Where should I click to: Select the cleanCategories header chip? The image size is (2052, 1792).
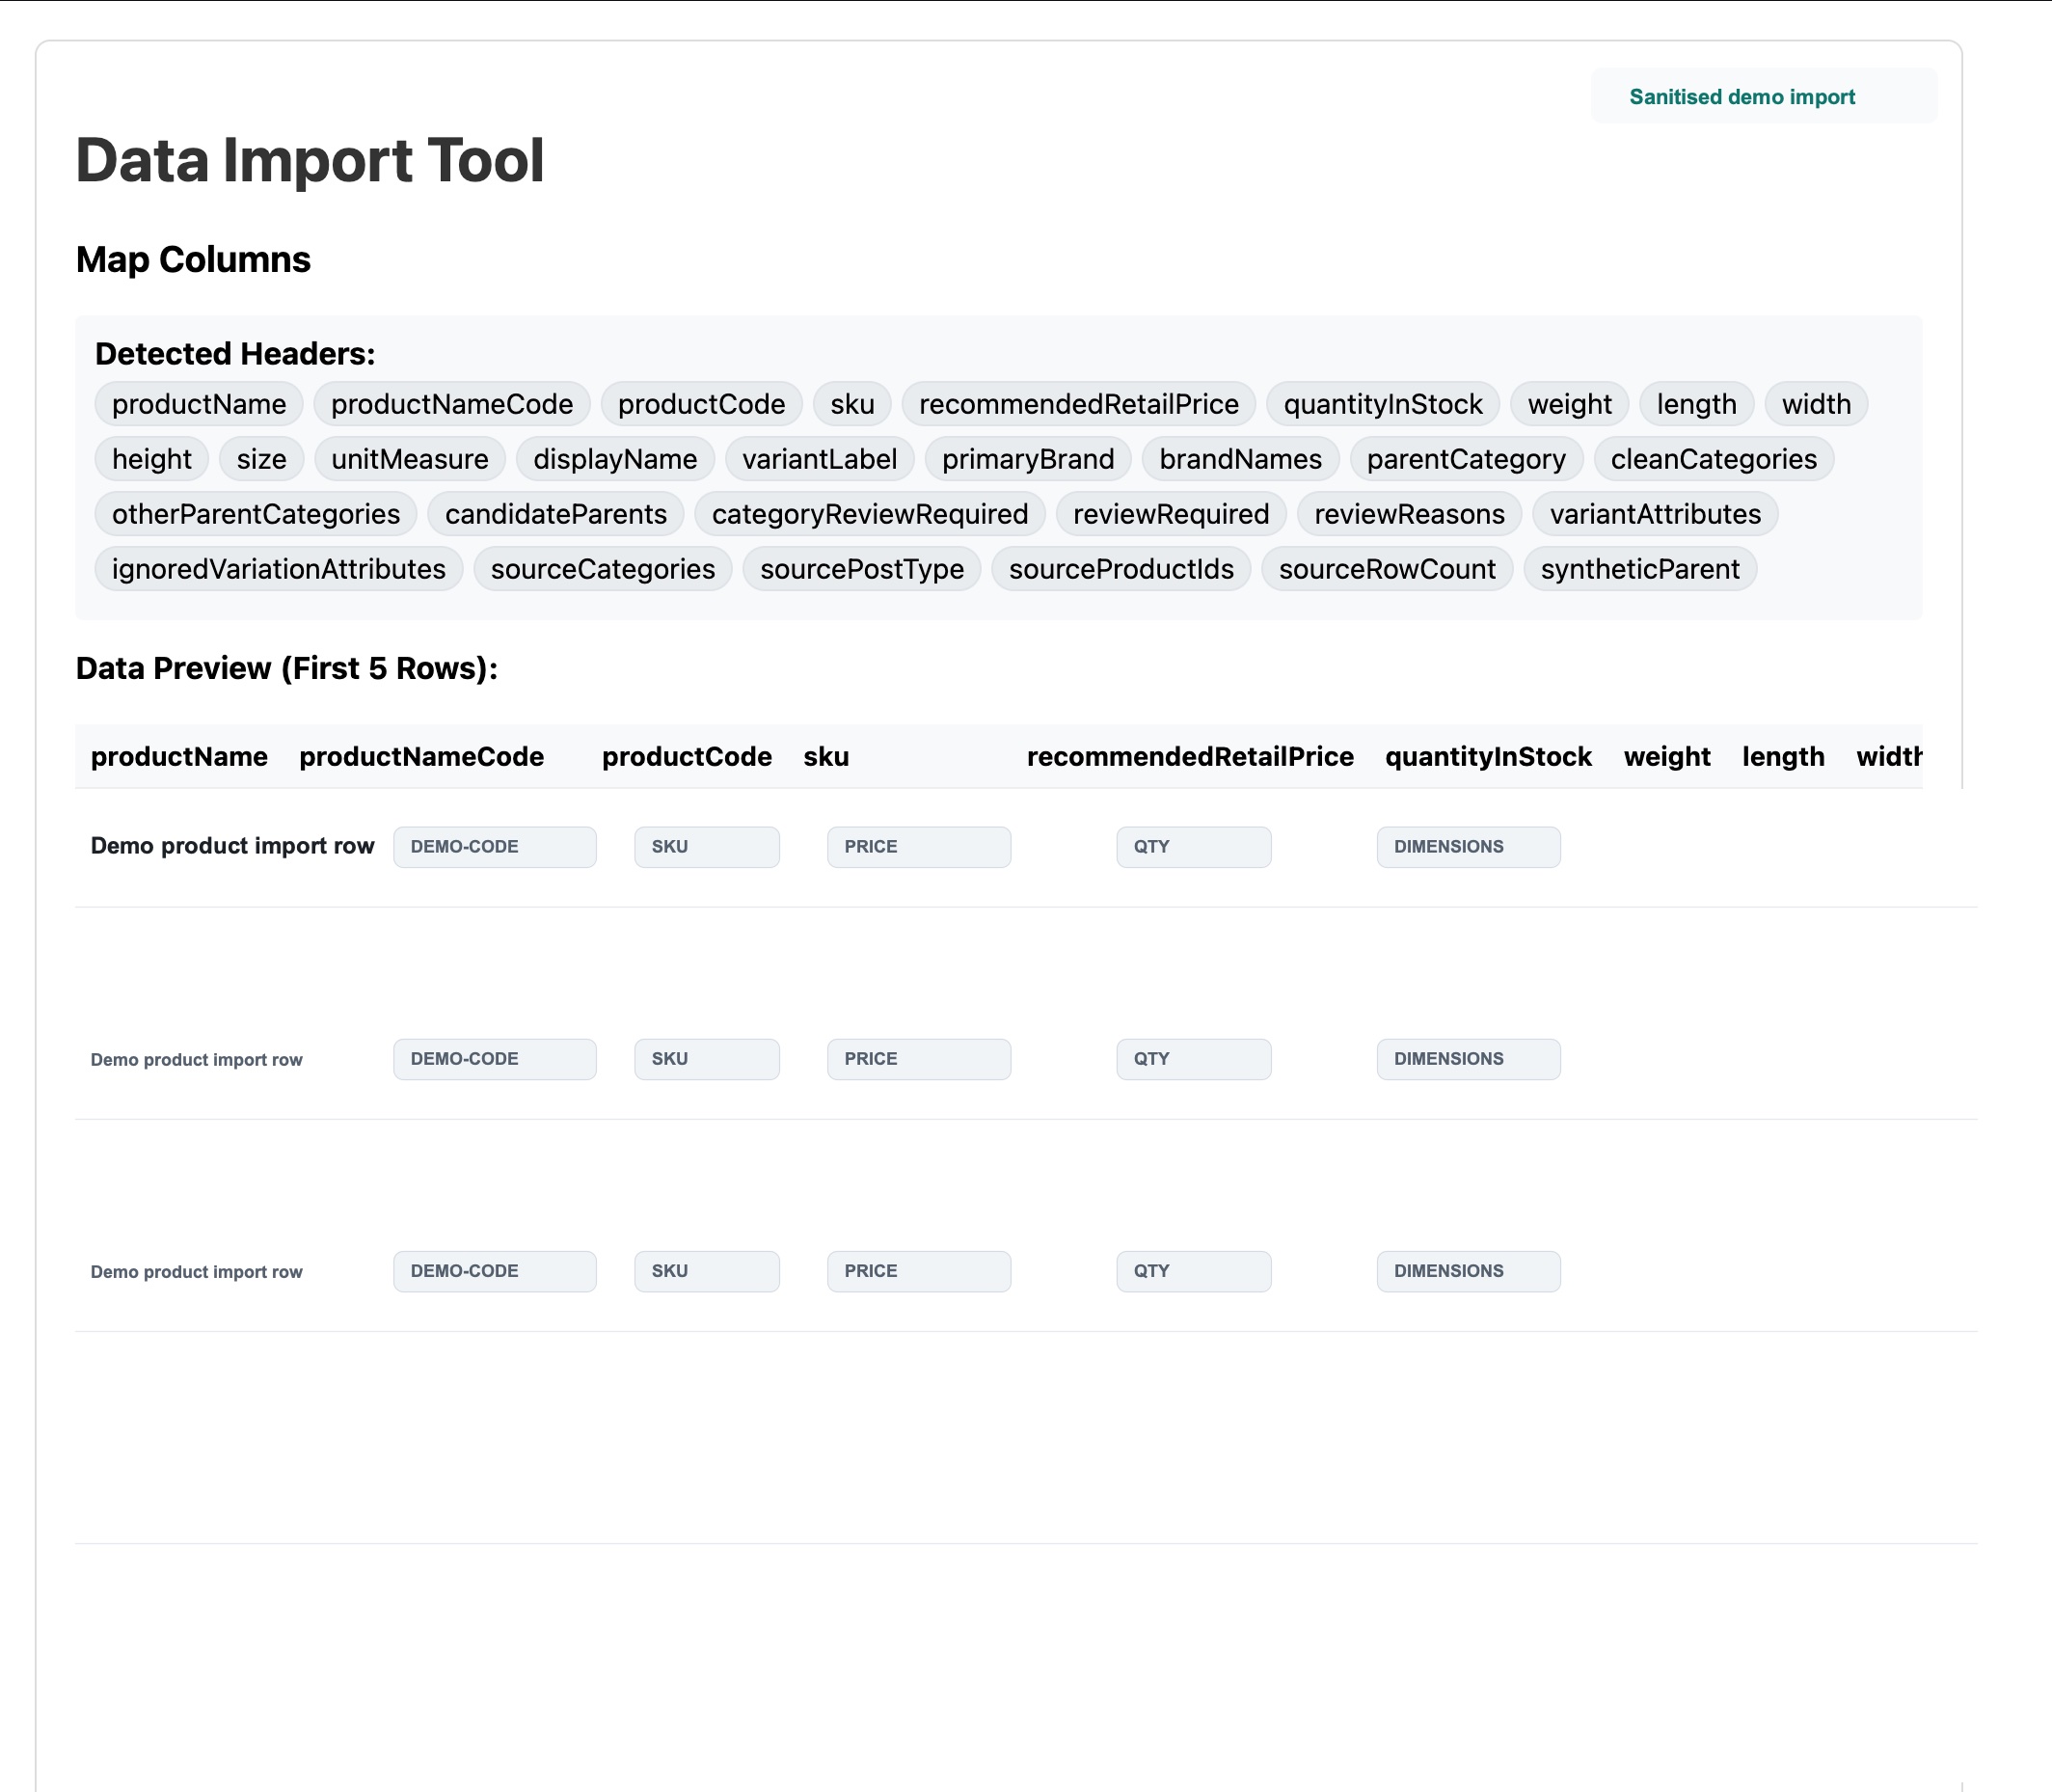click(x=1713, y=459)
